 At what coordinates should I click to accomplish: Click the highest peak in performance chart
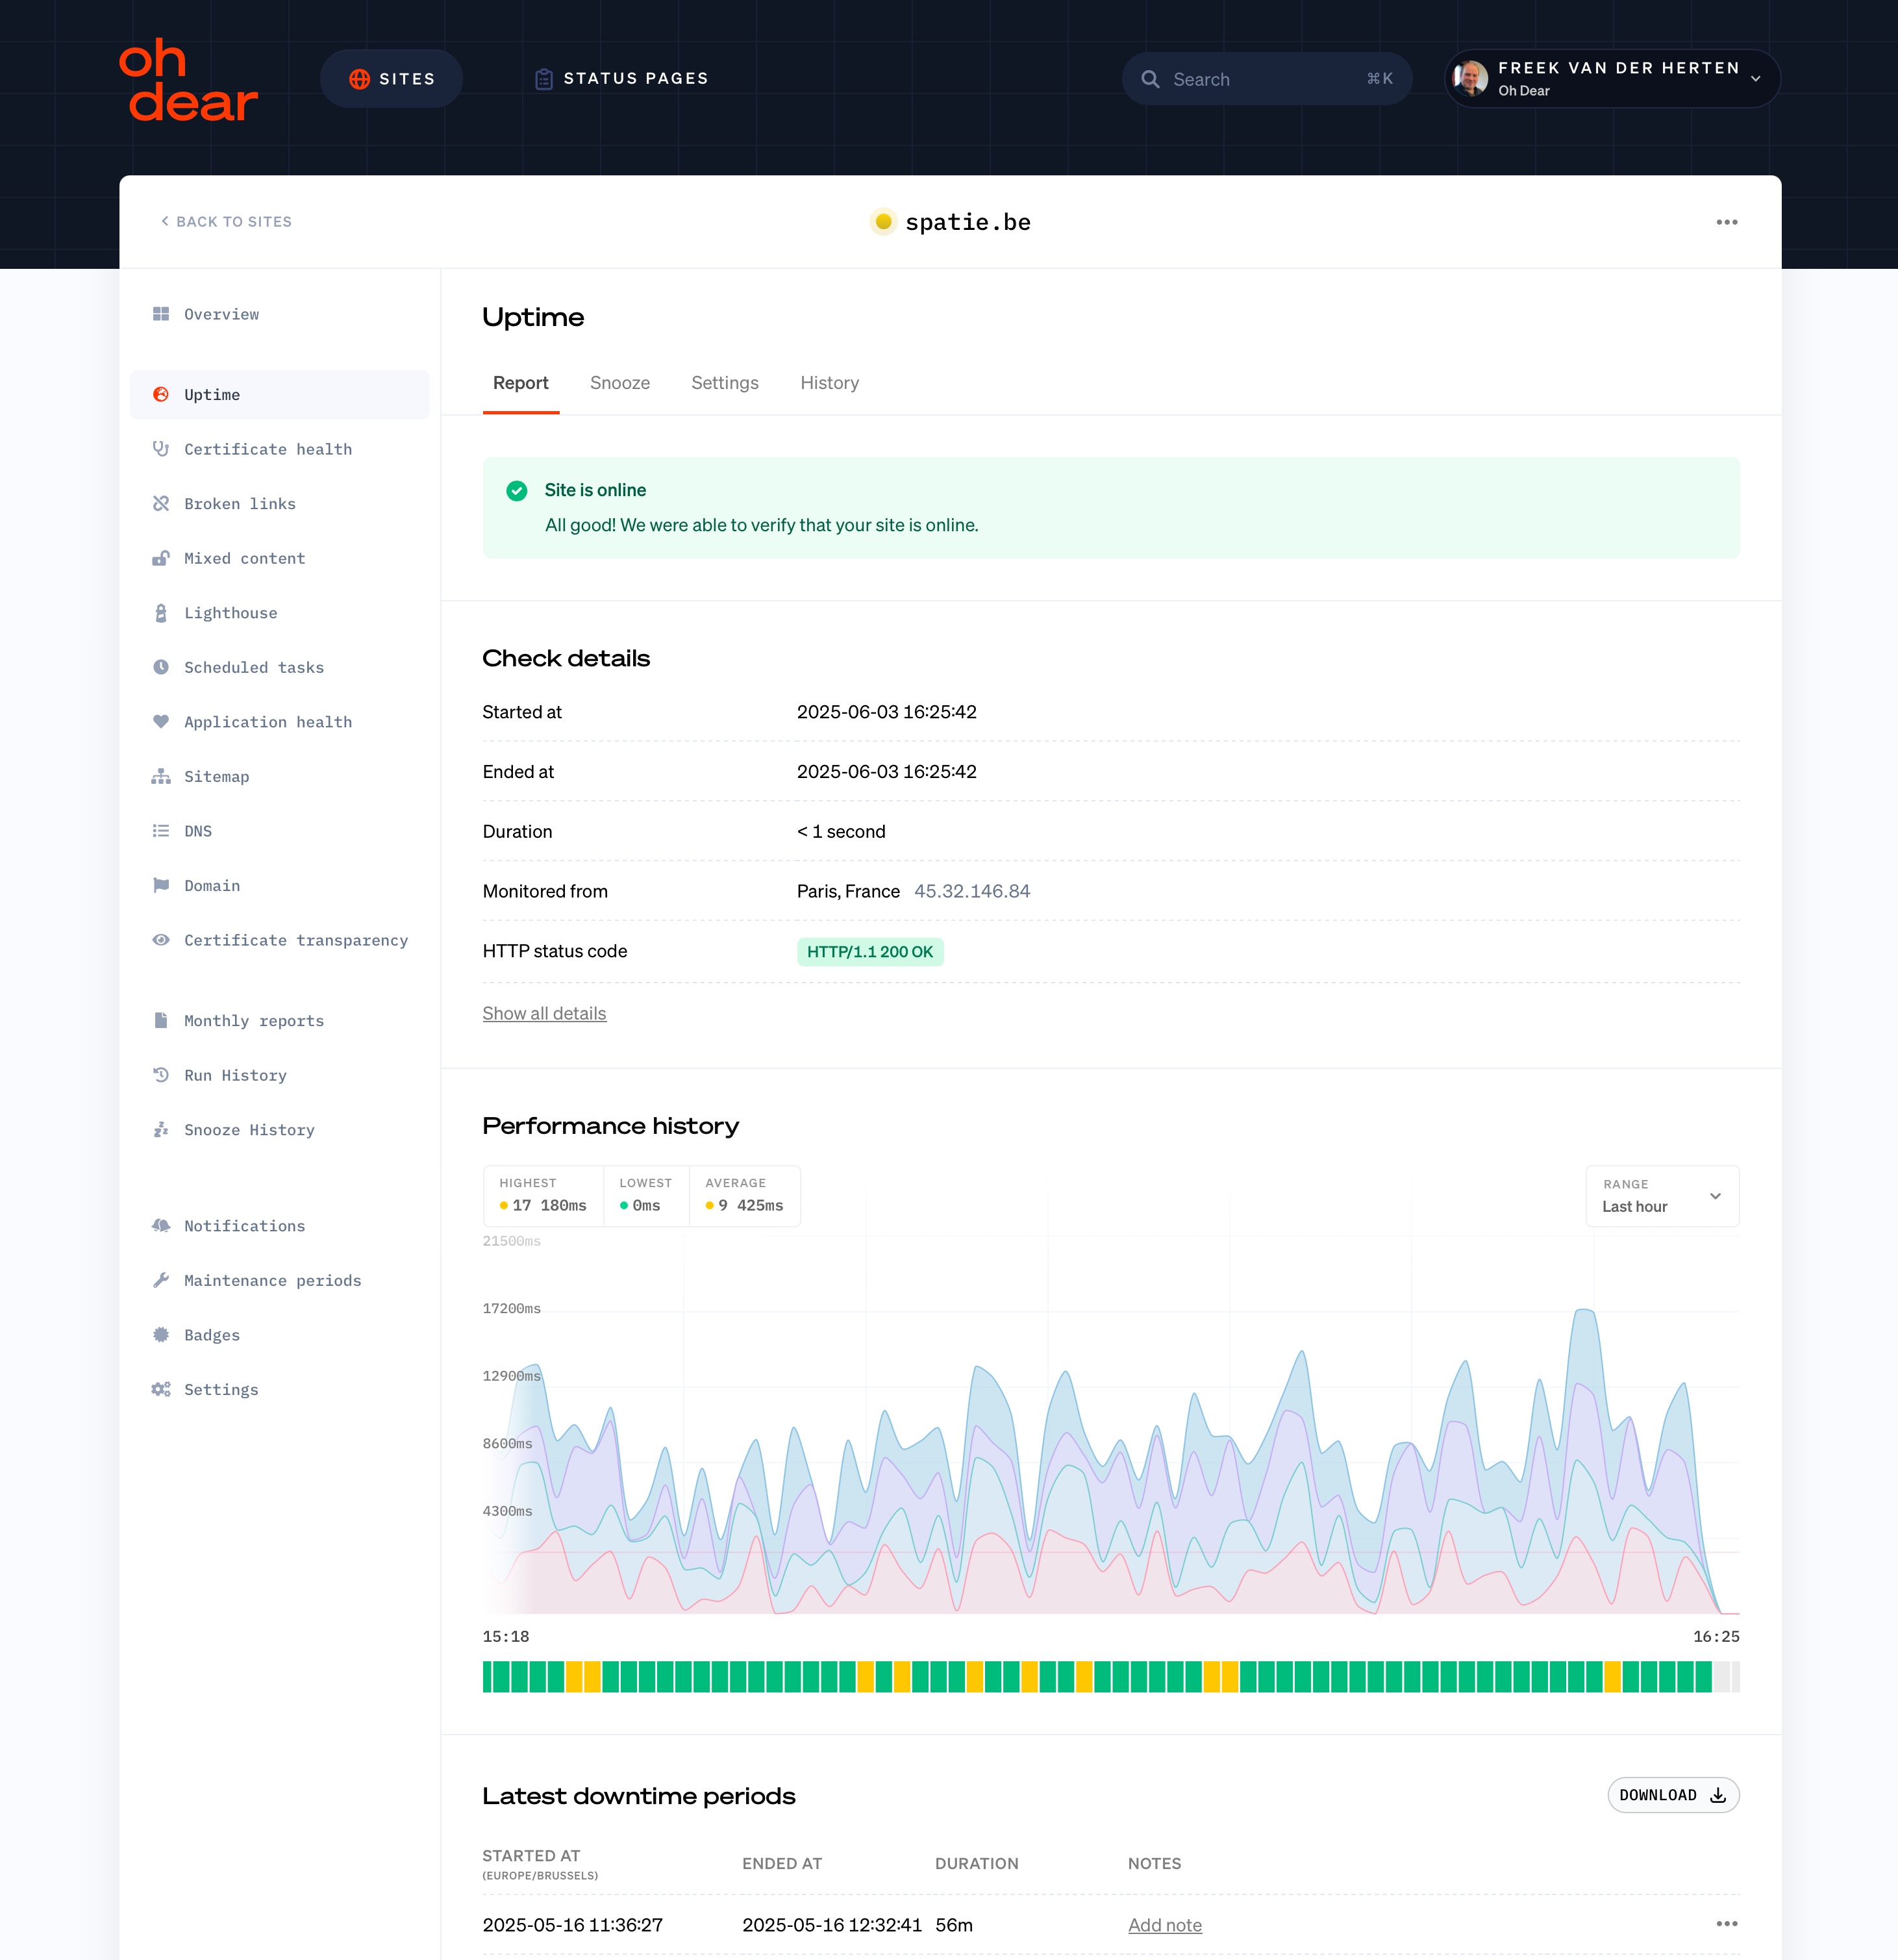(1584, 1310)
